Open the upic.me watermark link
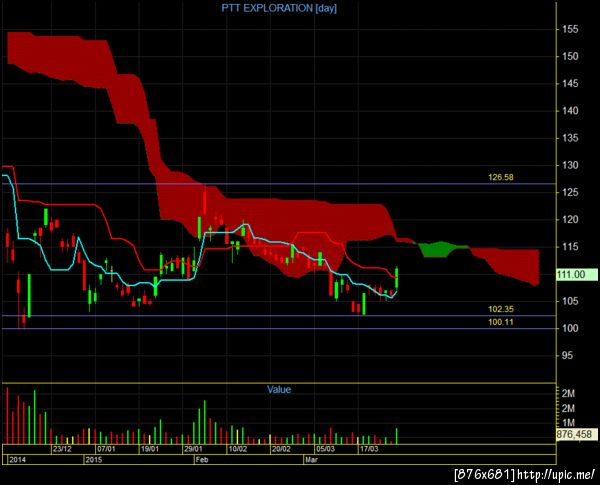600x485 pixels. pos(556,475)
